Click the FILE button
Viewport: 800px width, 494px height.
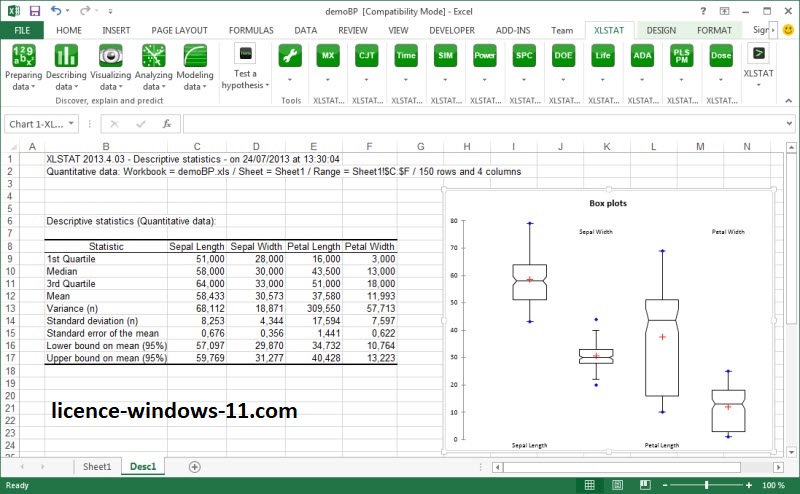coord(21,30)
